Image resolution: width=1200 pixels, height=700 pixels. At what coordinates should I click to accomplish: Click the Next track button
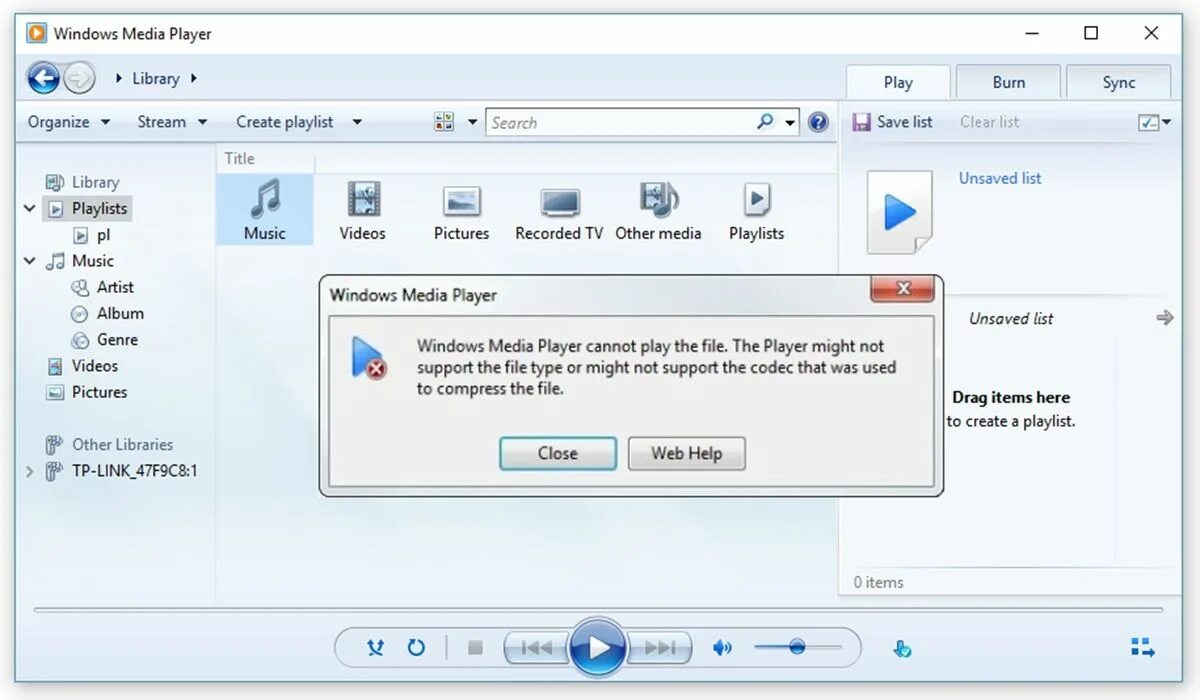coord(660,648)
